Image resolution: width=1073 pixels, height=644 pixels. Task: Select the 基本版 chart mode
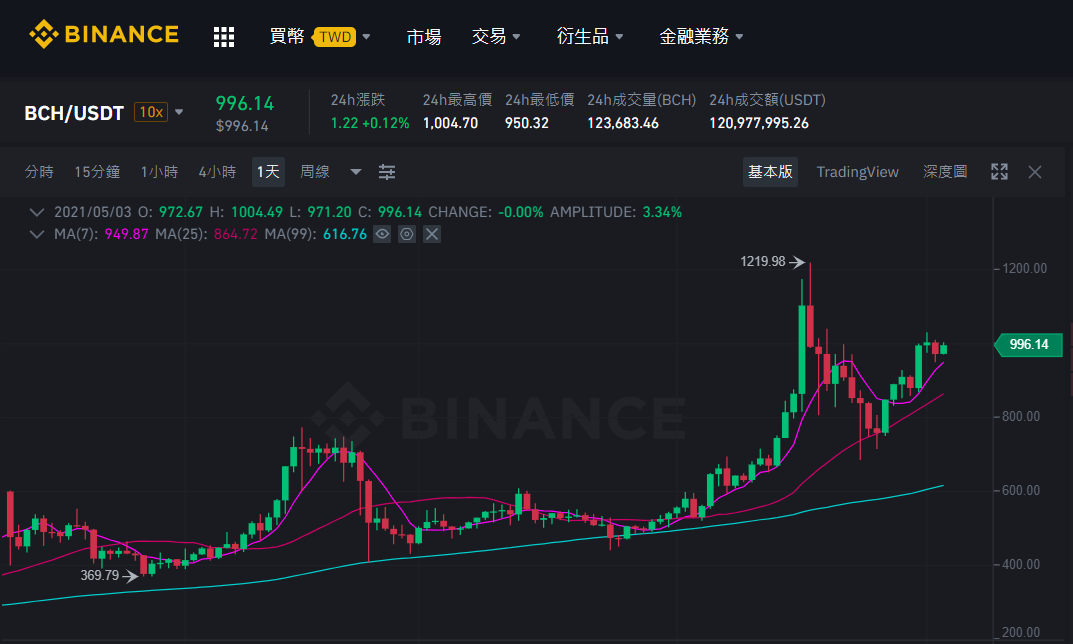tap(771, 172)
